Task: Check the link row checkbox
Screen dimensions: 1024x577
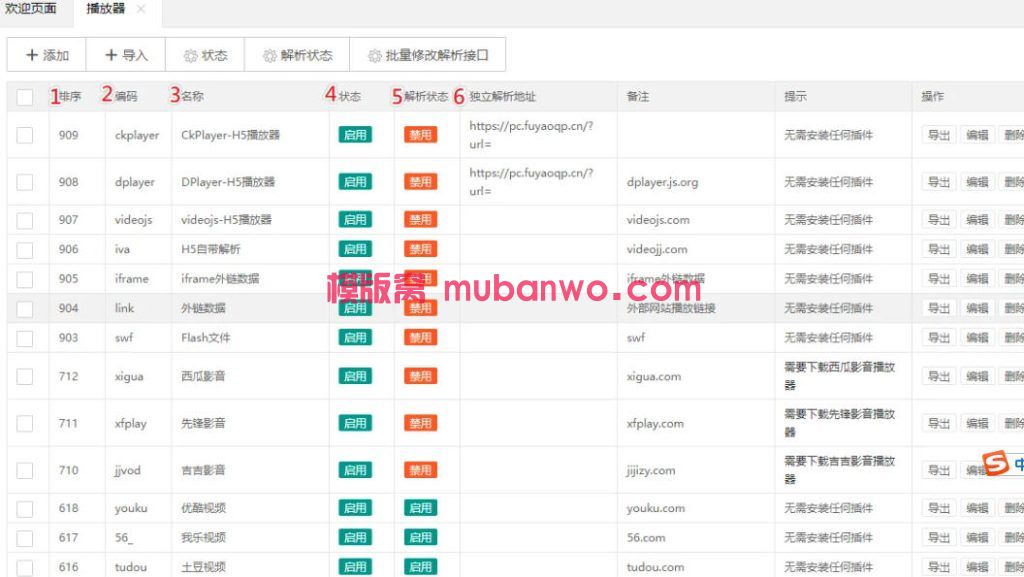Action: [x=25, y=308]
